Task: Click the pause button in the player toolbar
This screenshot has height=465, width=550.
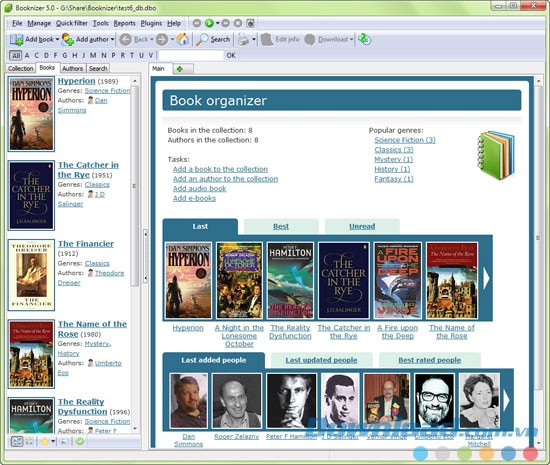Action: pos(226,23)
